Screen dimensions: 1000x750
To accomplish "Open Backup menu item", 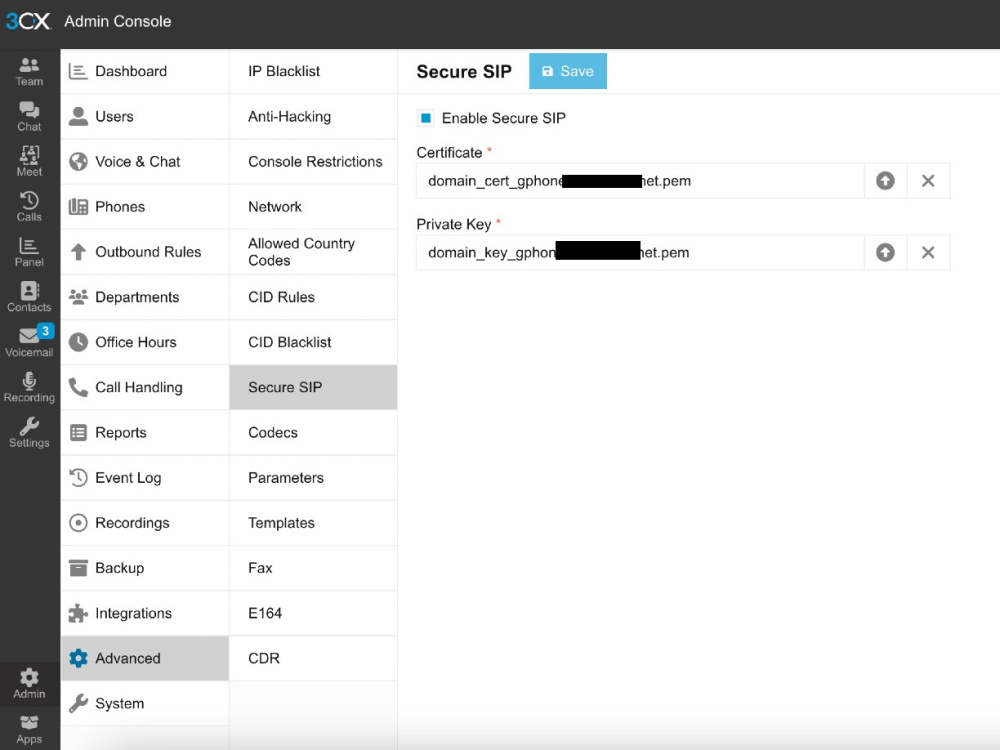I will click(x=145, y=568).
